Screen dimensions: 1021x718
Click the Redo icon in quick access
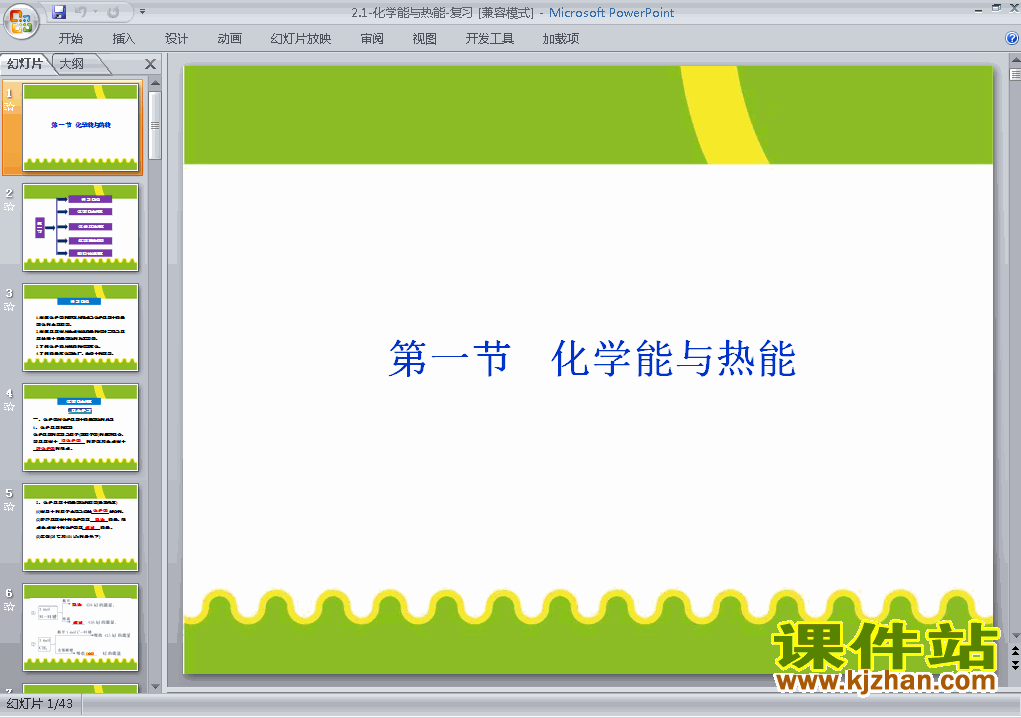pos(113,12)
